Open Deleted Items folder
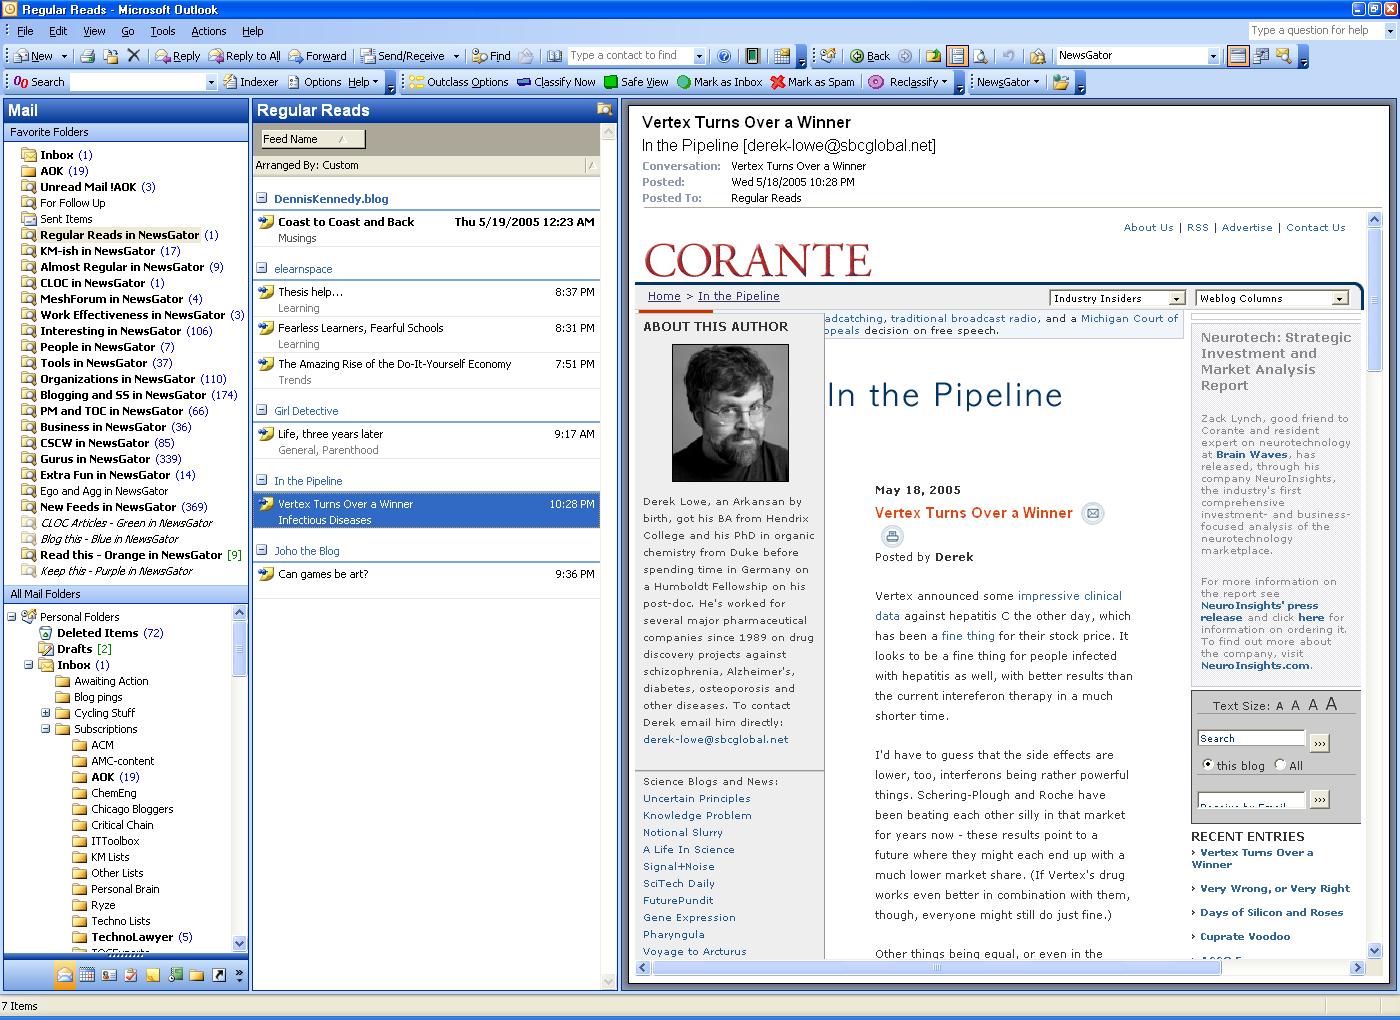Viewport: 1400px width, 1020px height. (97, 633)
